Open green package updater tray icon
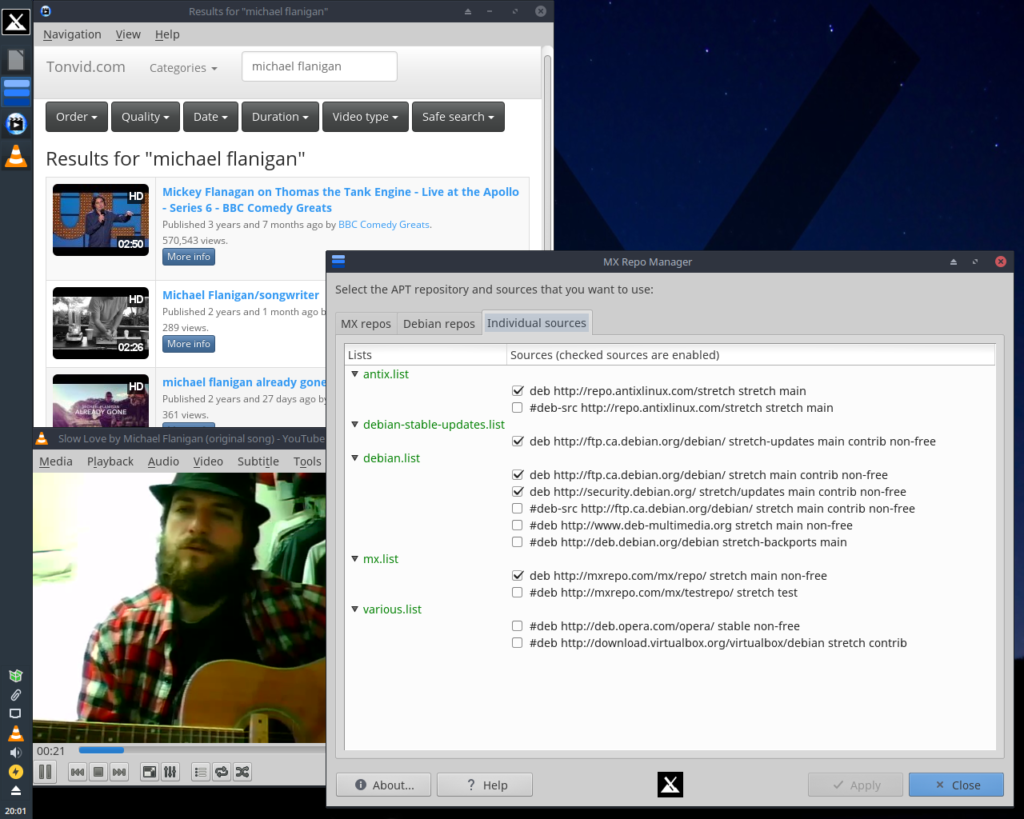This screenshot has width=1024, height=819. pyautogui.click(x=16, y=676)
